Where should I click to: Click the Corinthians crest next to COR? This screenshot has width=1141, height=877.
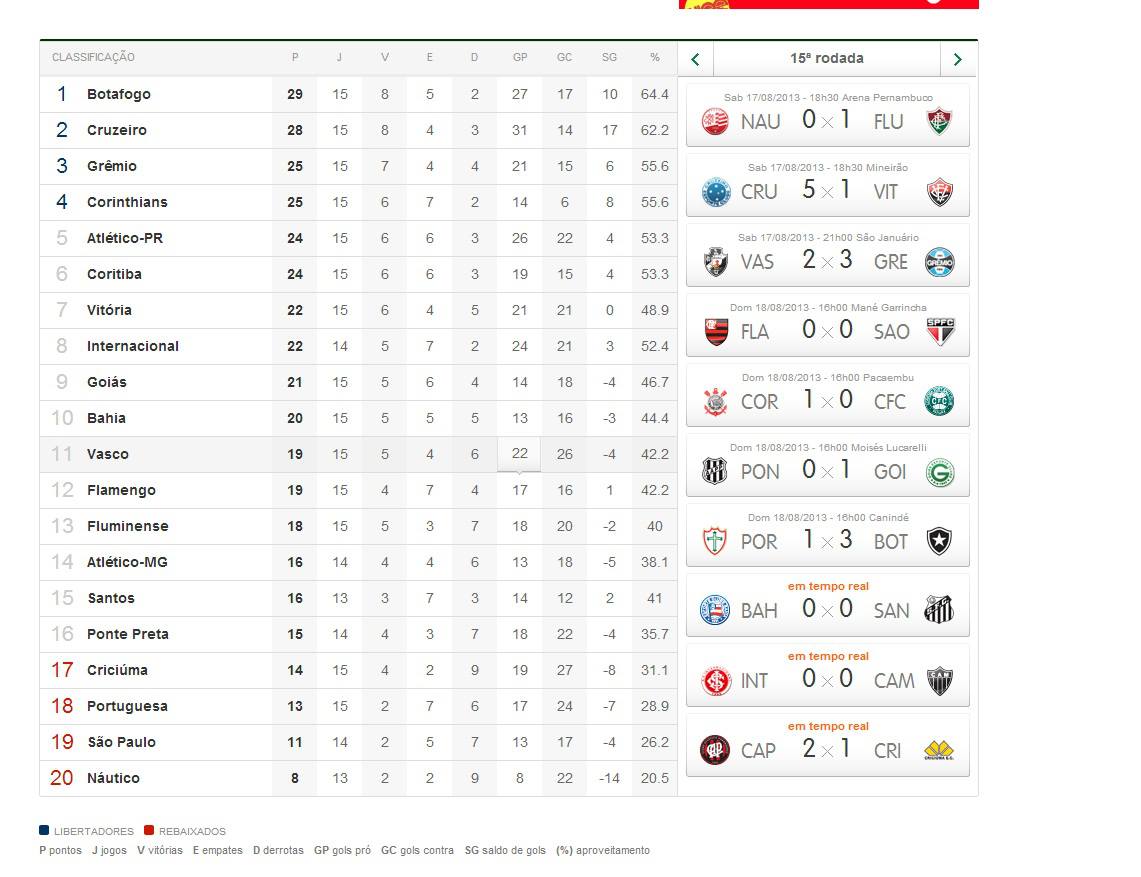point(715,401)
